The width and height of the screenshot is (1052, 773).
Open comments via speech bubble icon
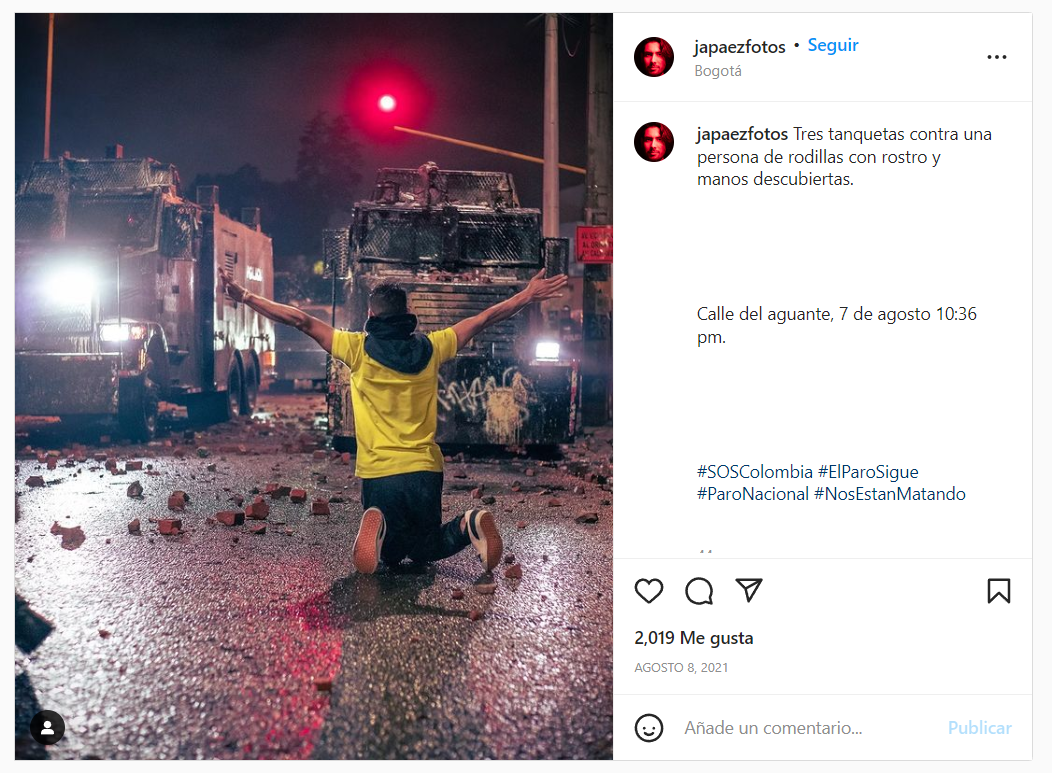click(699, 591)
